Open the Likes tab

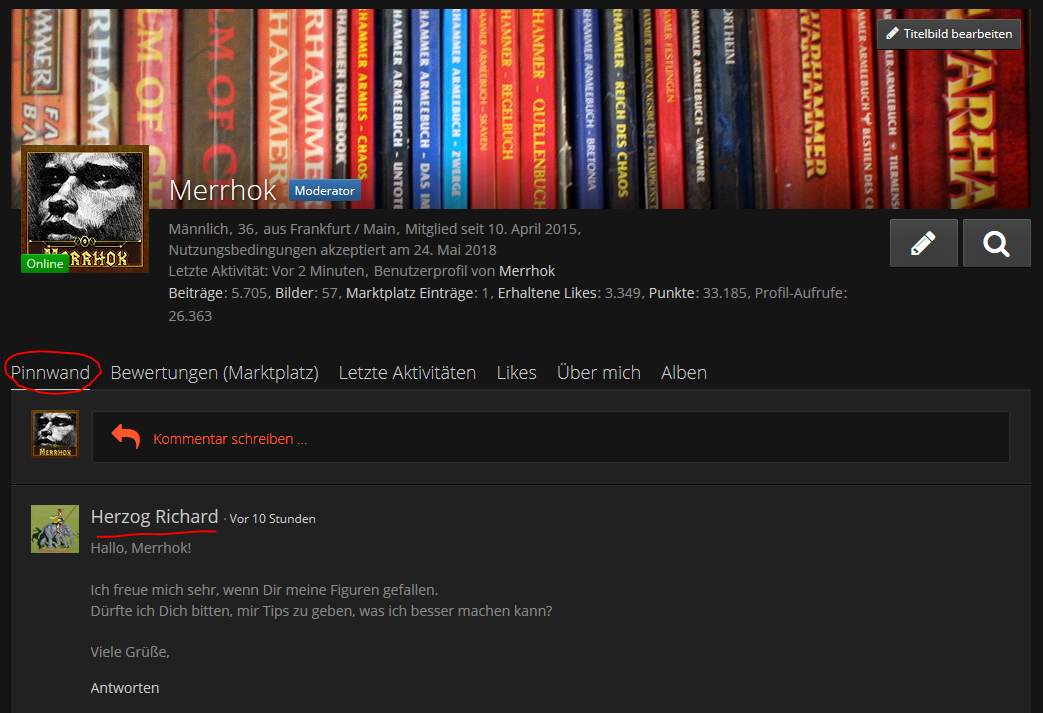tap(516, 372)
